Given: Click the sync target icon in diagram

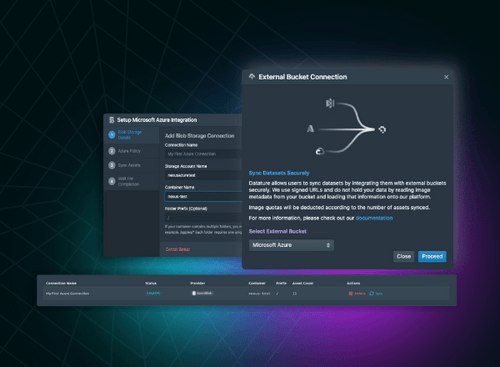Looking at the screenshot, I should (x=382, y=129).
